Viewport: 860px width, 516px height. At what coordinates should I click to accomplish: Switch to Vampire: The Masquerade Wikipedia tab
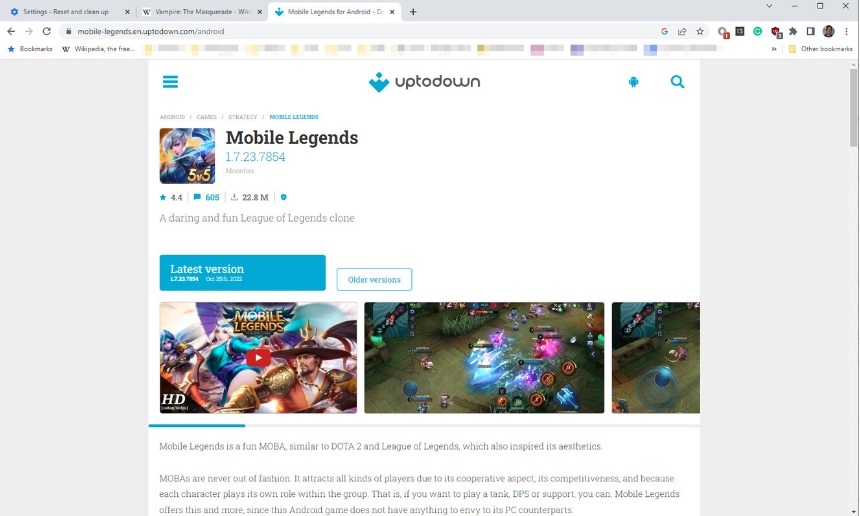point(202,12)
